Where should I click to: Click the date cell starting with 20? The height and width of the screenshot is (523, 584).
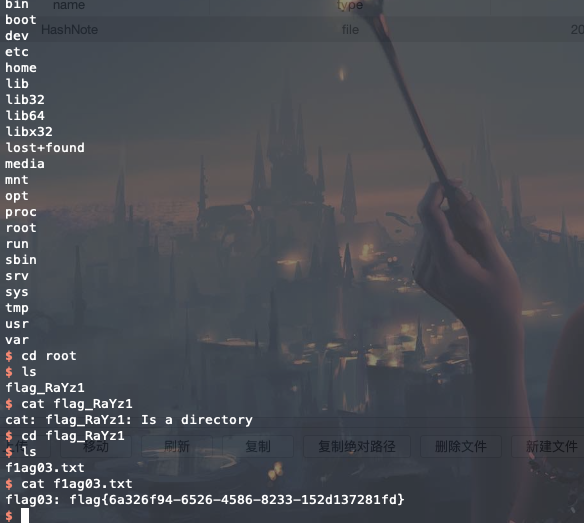(x=577, y=30)
